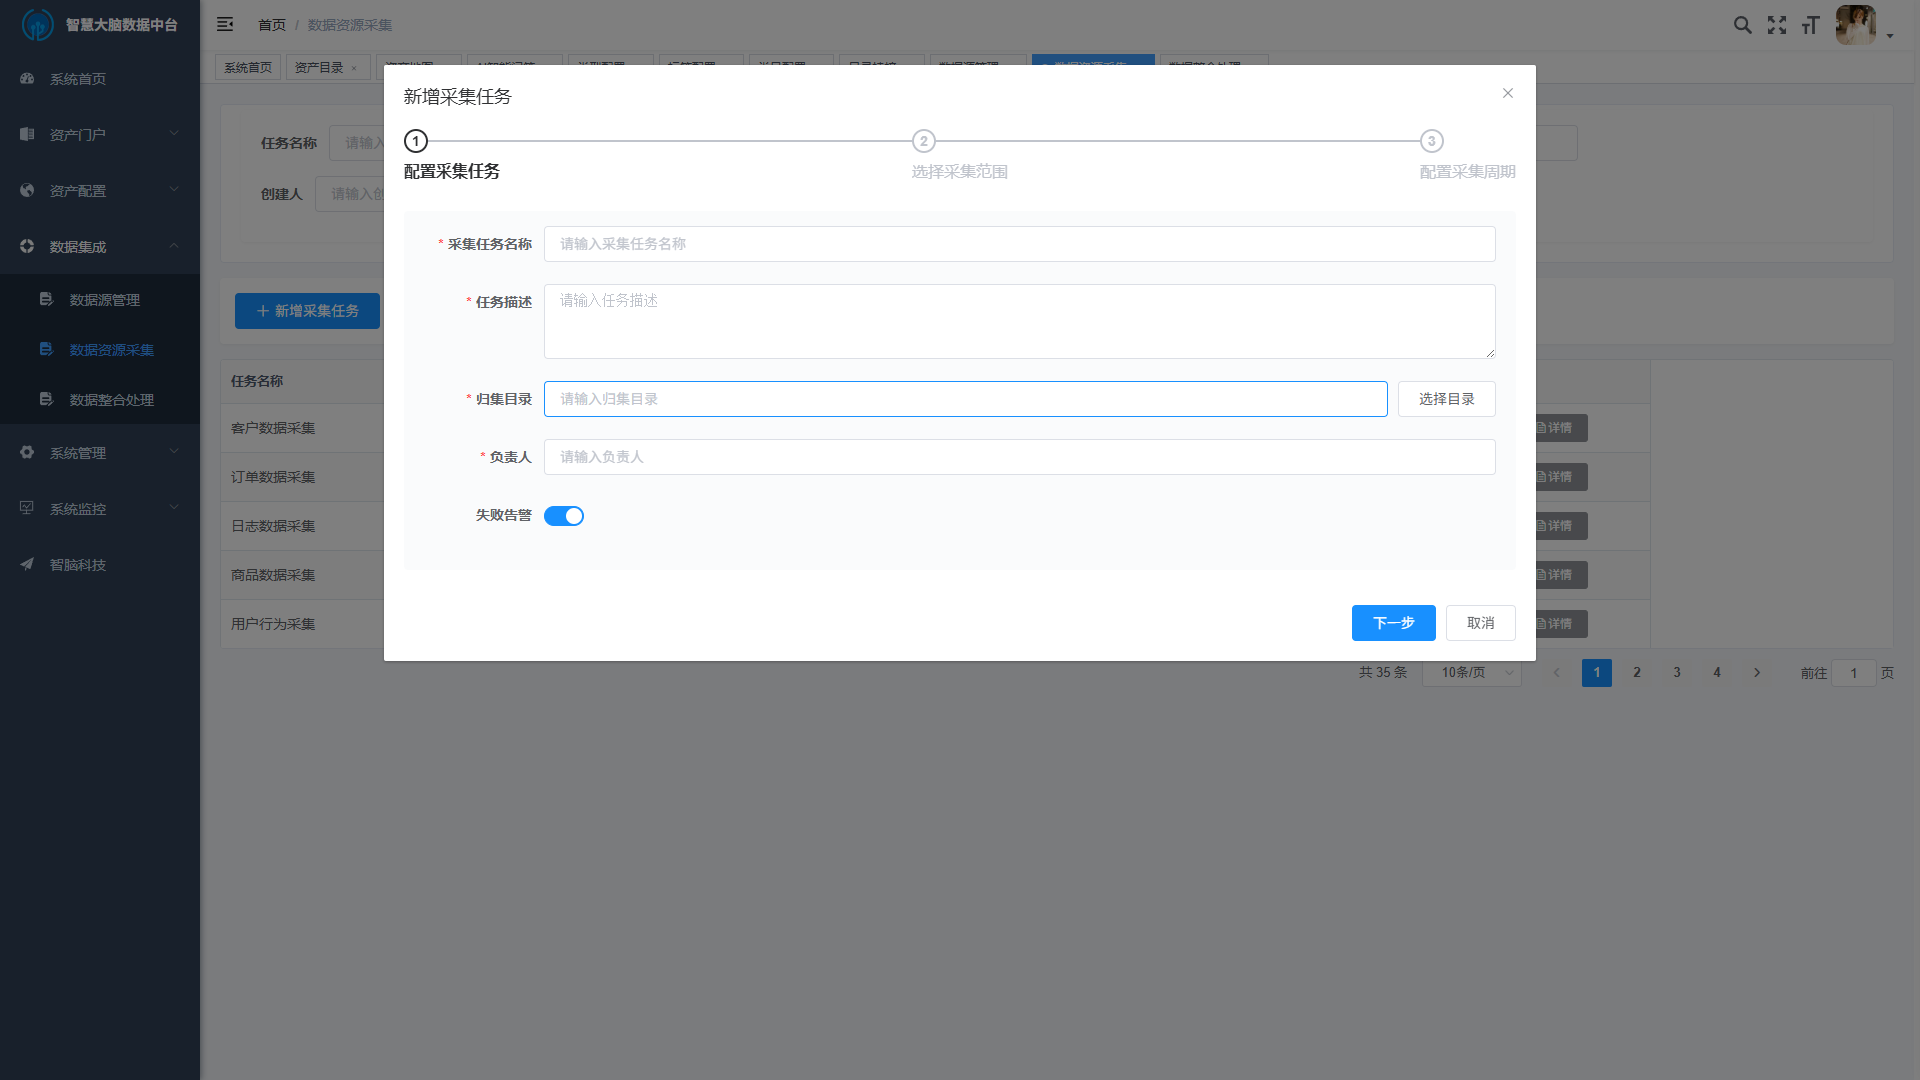
Task: Click the 采集任务名称 input field
Action: click(x=1019, y=244)
